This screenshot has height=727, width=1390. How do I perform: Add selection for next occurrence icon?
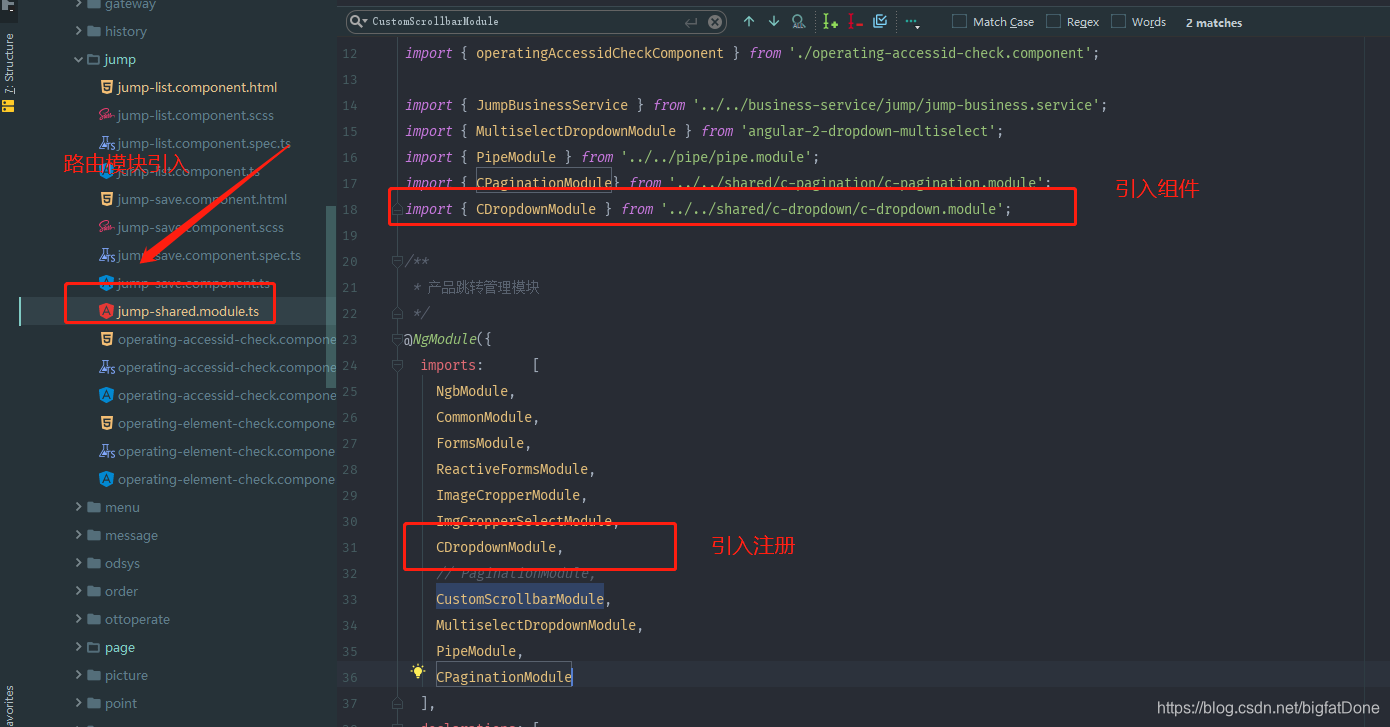(x=830, y=21)
